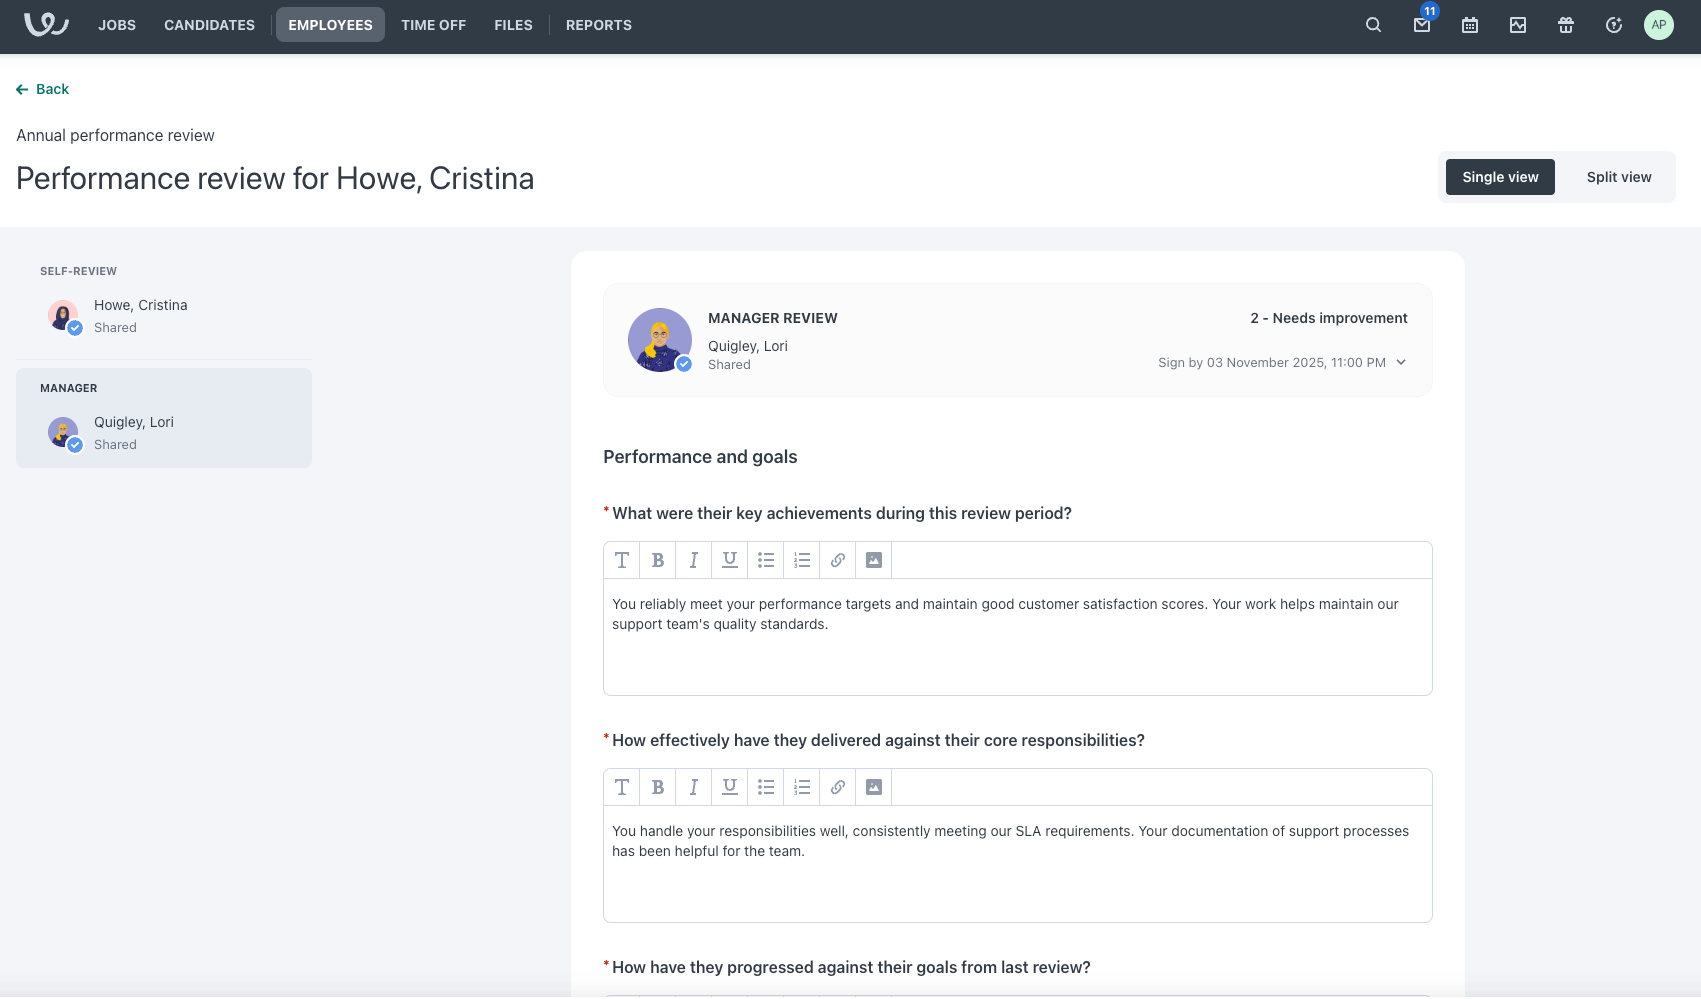Open the search icon in top bar
1701x999 pixels.
tap(1373, 25)
